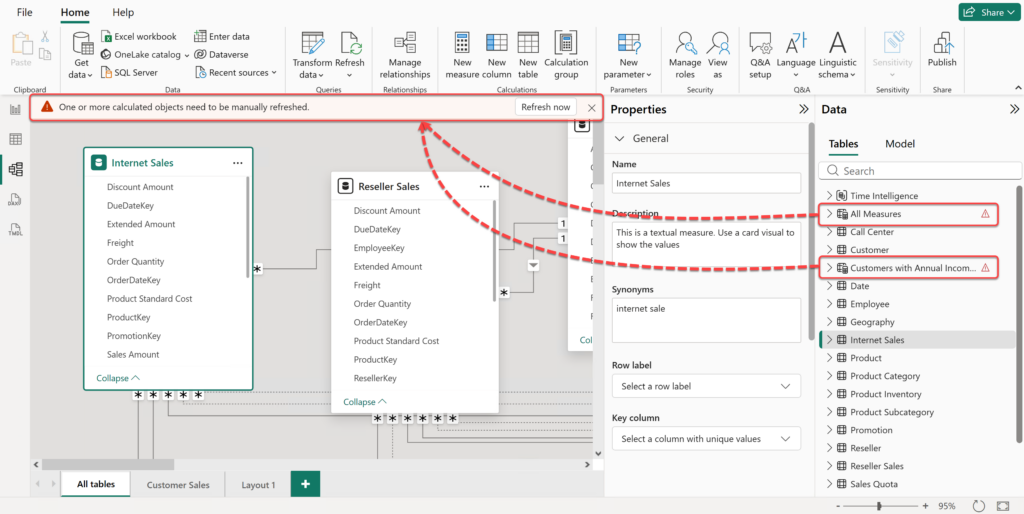Zoom in with the plus button

(925, 506)
